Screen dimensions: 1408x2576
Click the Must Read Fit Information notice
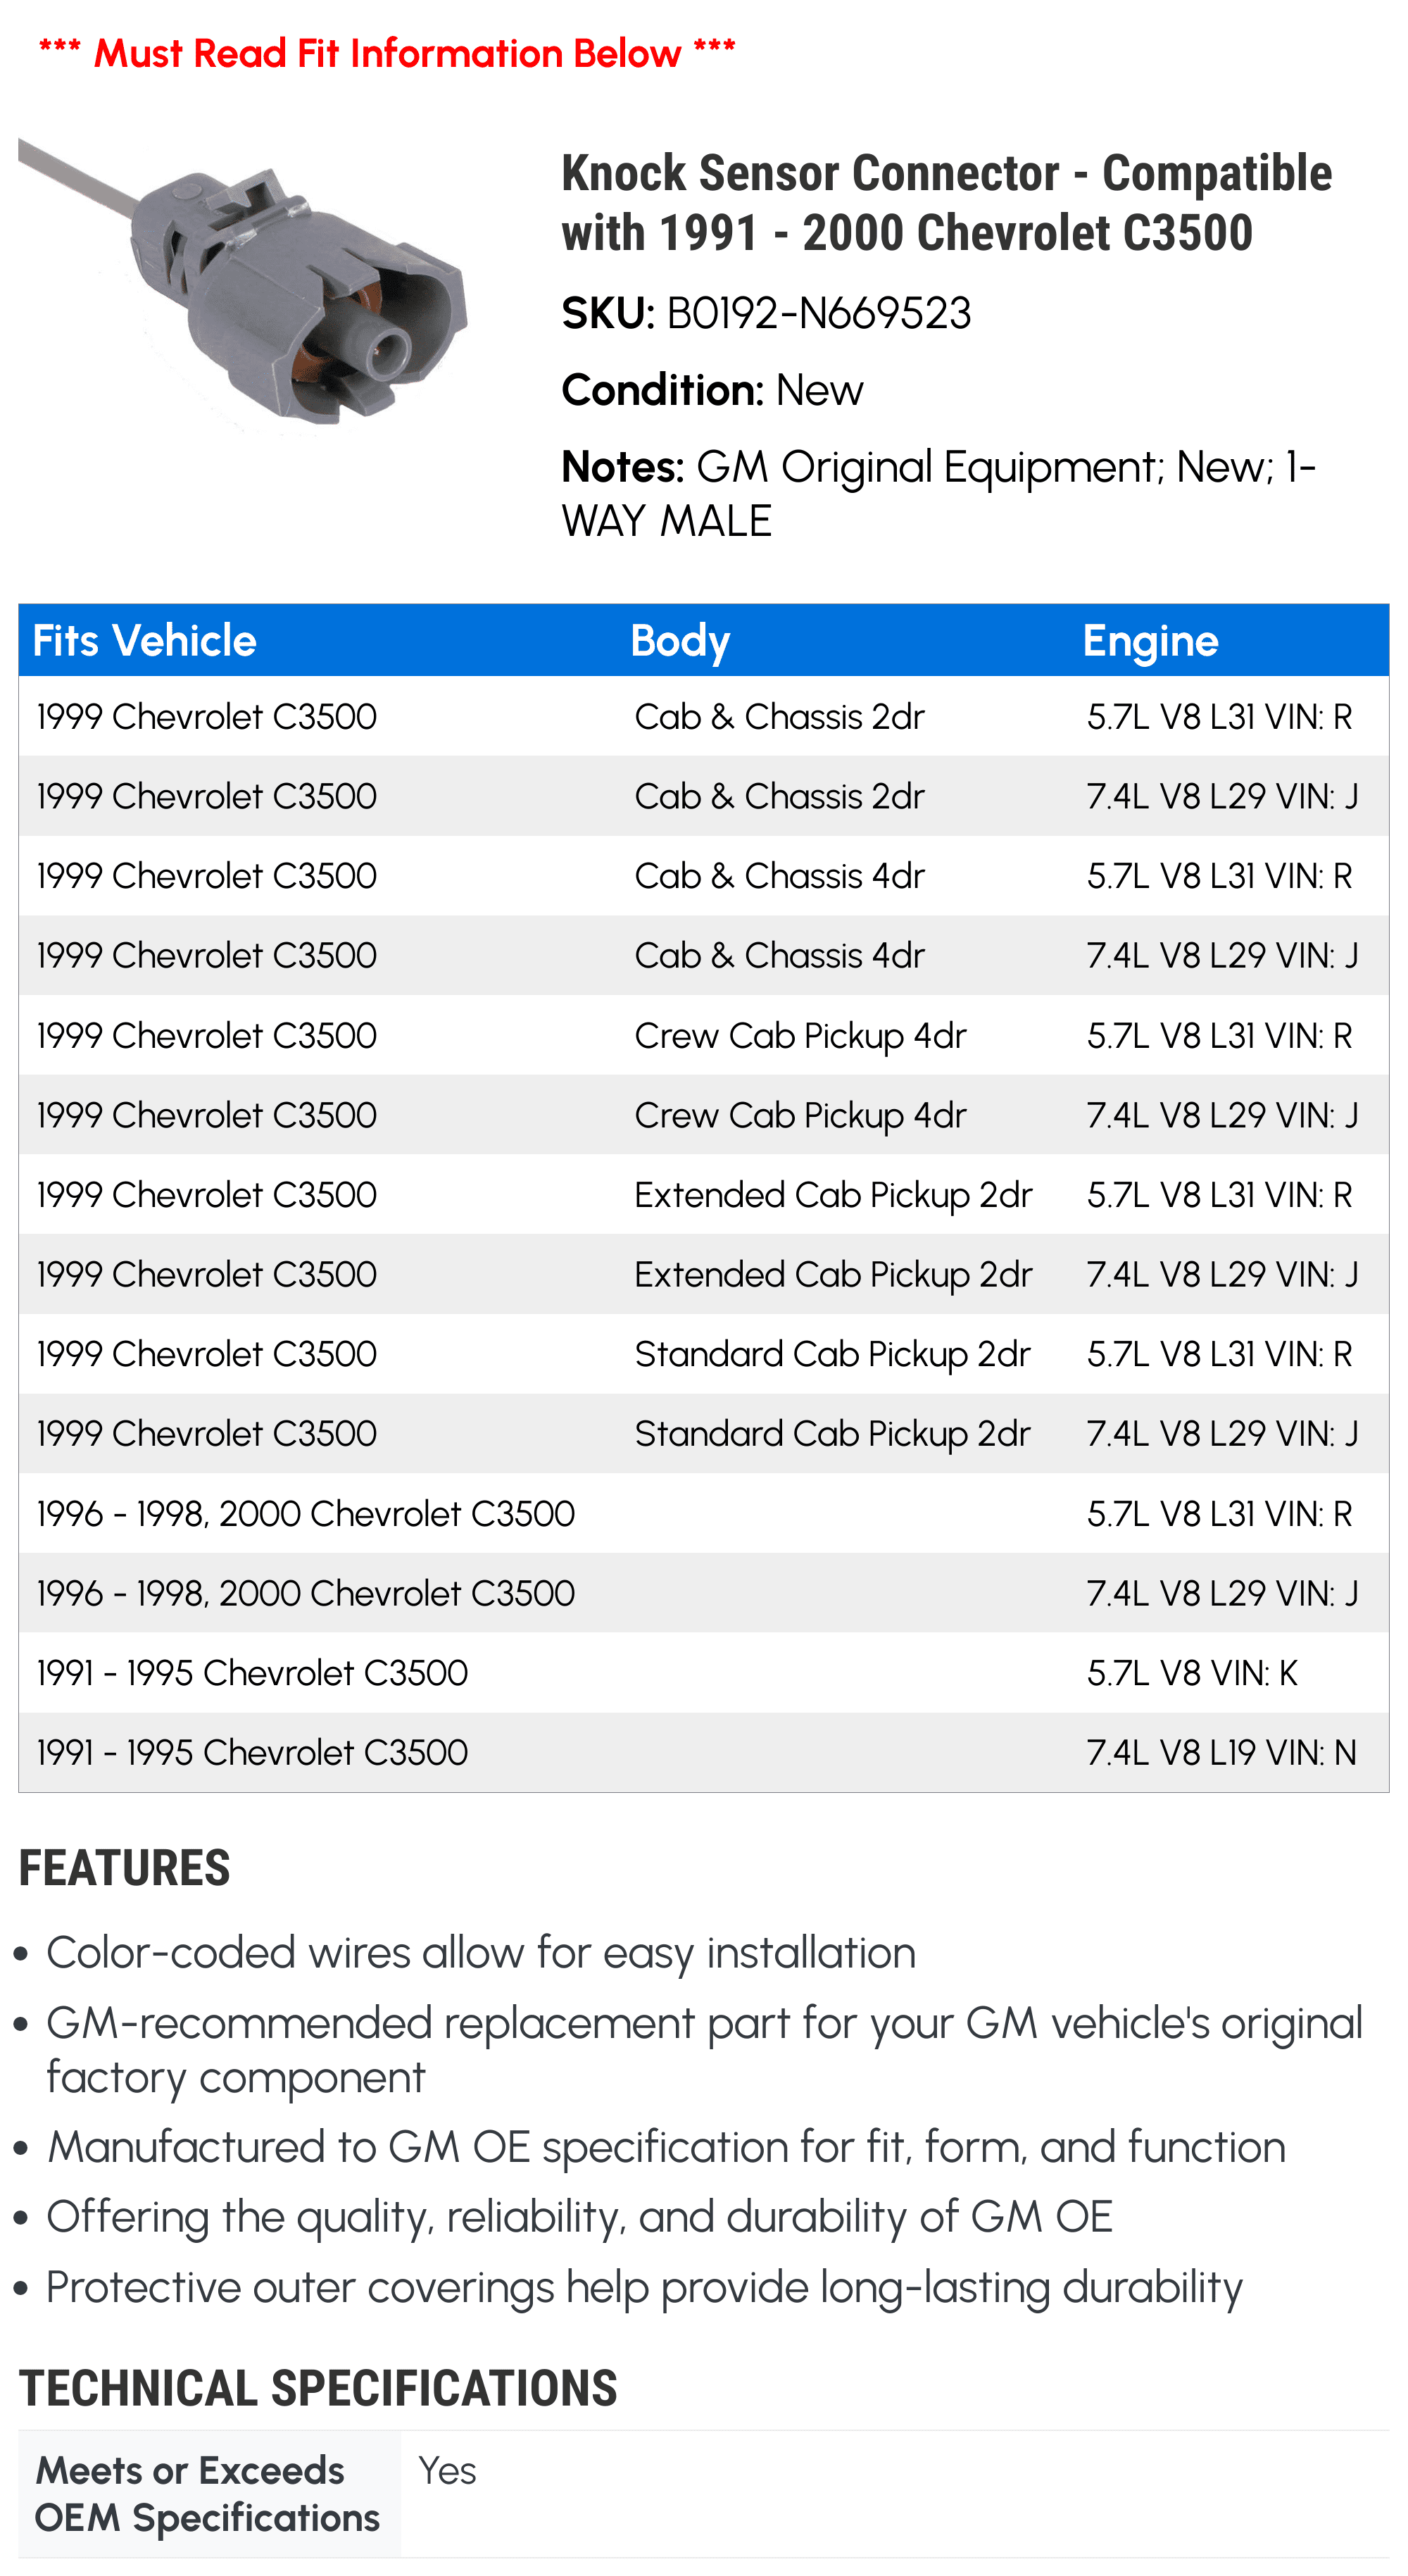coord(387,53)
